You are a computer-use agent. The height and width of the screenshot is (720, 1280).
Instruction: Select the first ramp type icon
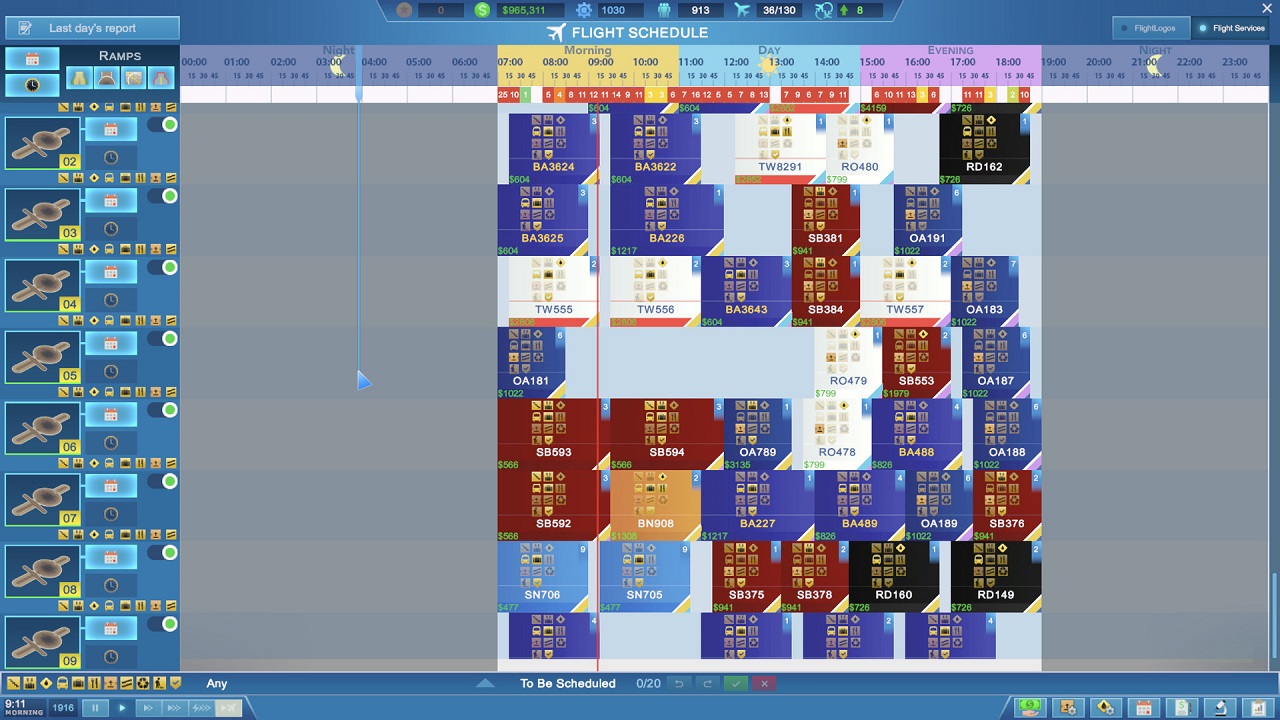pyautogui.click(x=80, y=78)
